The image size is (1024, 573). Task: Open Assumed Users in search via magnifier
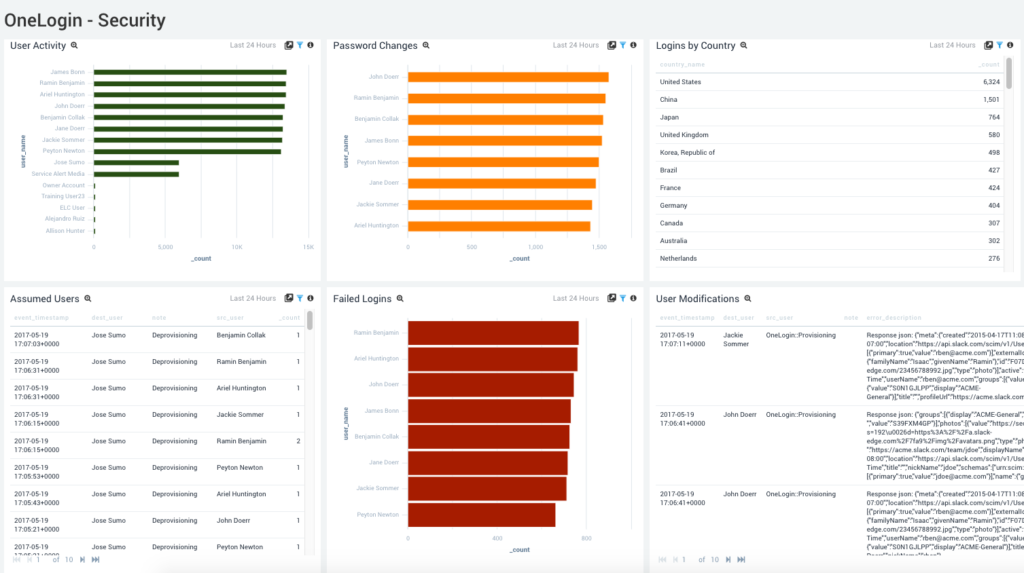[88, 299]
